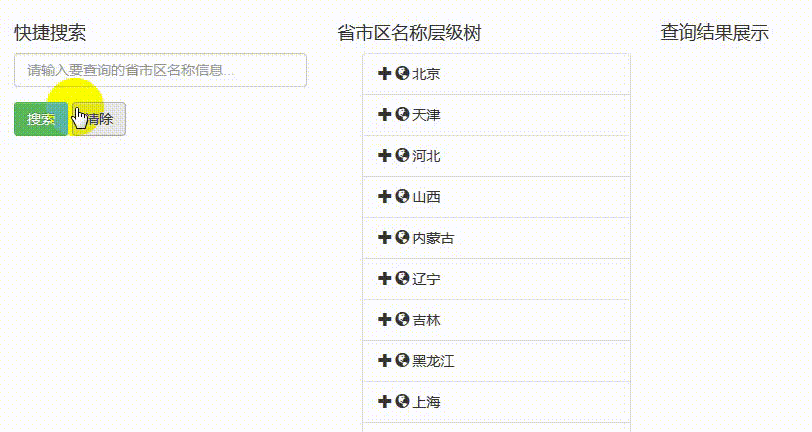Click the globe icon beside 北京

[402, 73]
